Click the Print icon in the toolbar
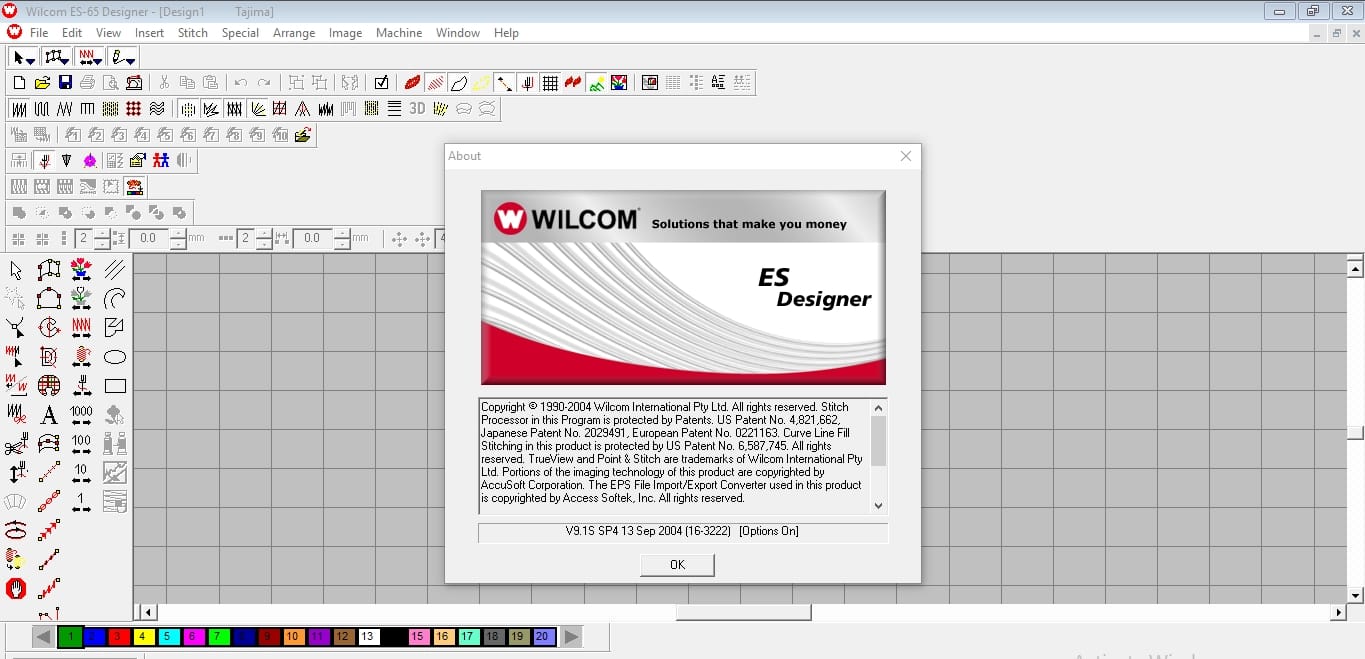This screenshot has height=659, width=1365. (x=88, y=83)
